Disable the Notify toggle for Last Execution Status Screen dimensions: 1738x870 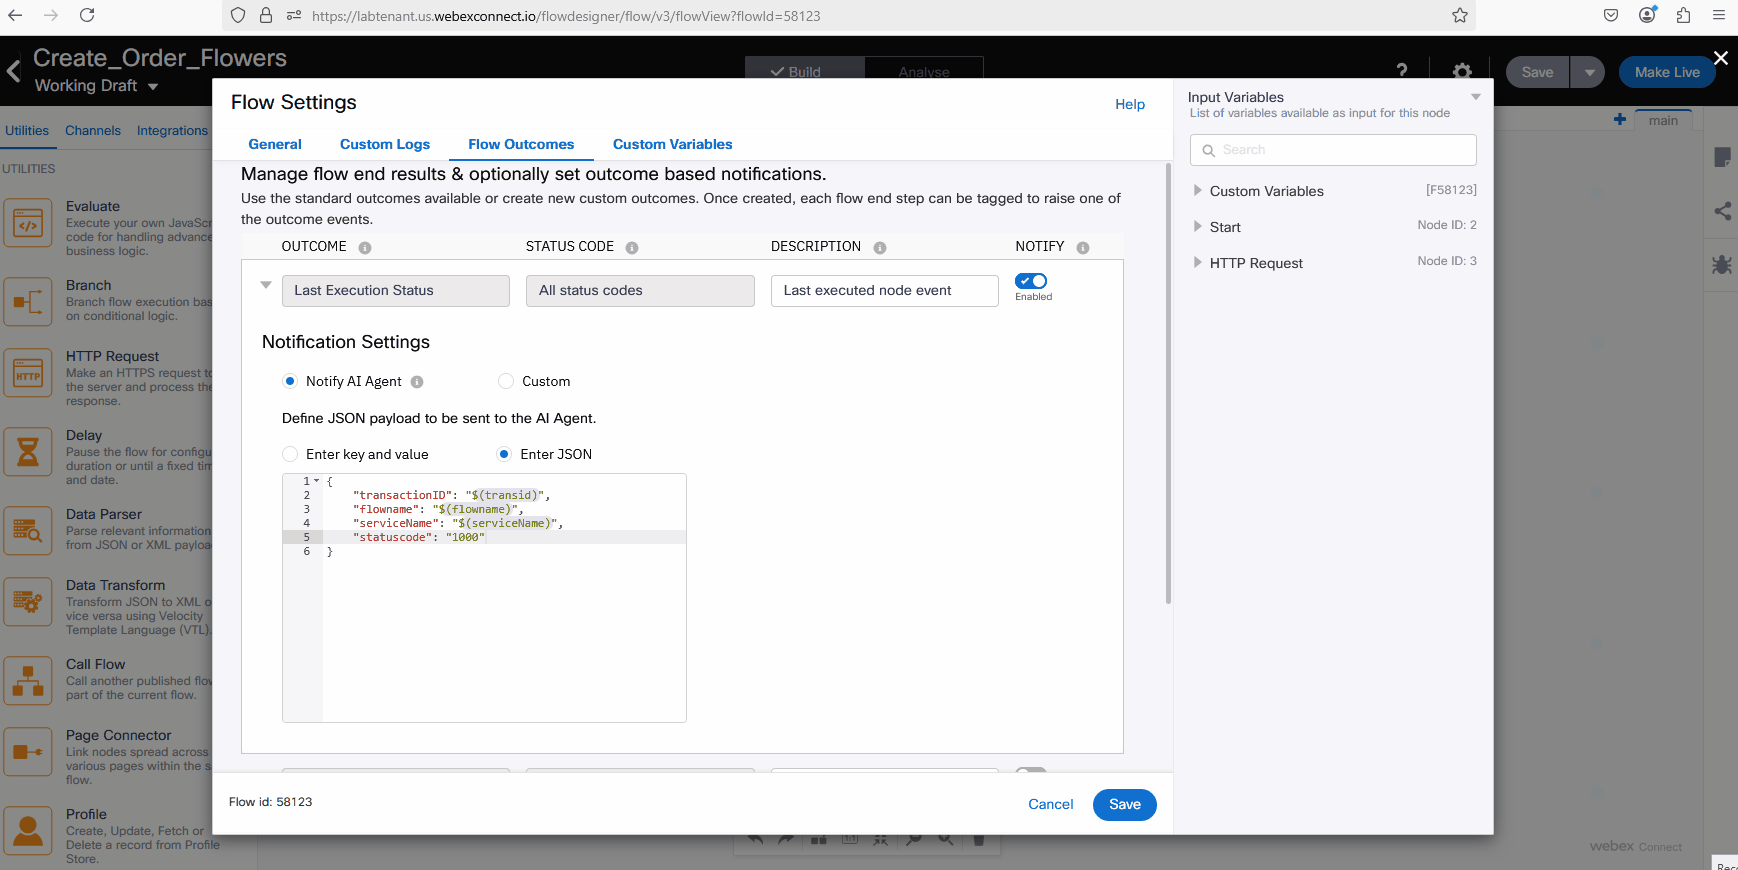point(1031,282)
